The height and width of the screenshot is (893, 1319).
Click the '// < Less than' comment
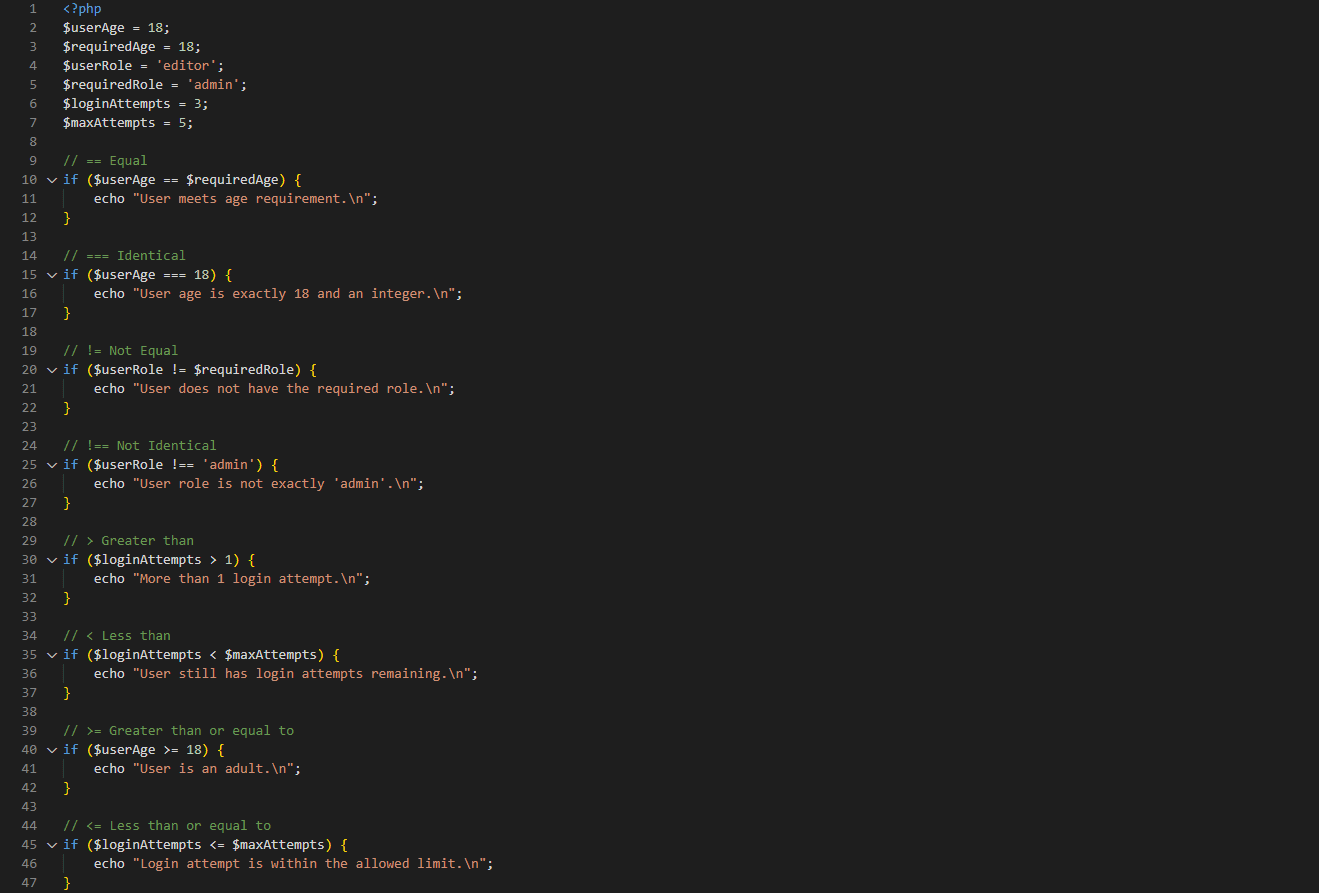[117, 636]
